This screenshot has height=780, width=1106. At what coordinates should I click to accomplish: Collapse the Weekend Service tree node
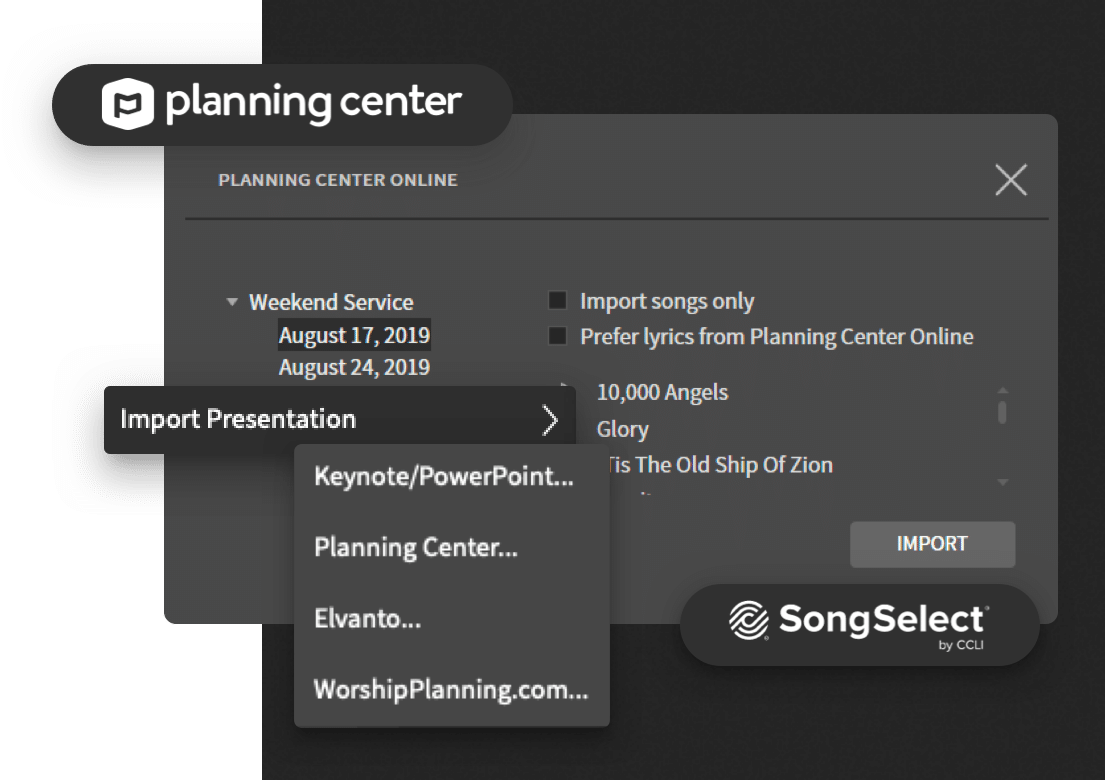231,302
